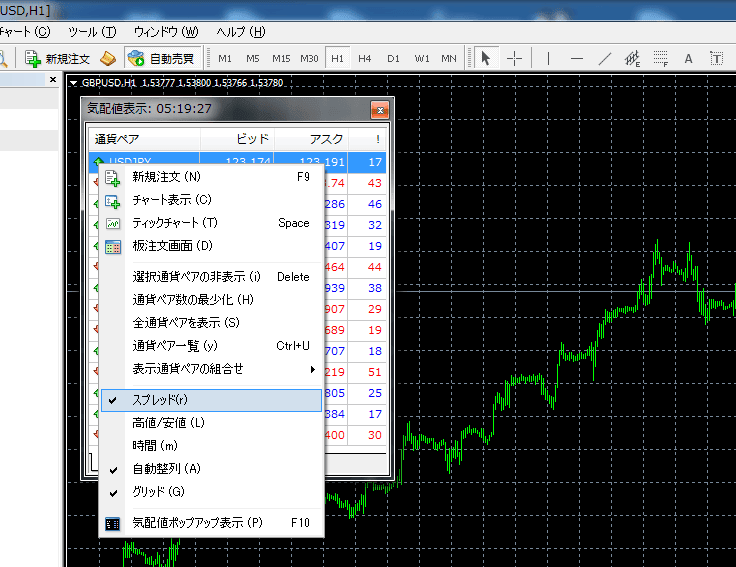This screenshot has height=567, width=736.
Task: Choose 板注文画面 (D) menu entry
Action: click(x=212, y=246)
